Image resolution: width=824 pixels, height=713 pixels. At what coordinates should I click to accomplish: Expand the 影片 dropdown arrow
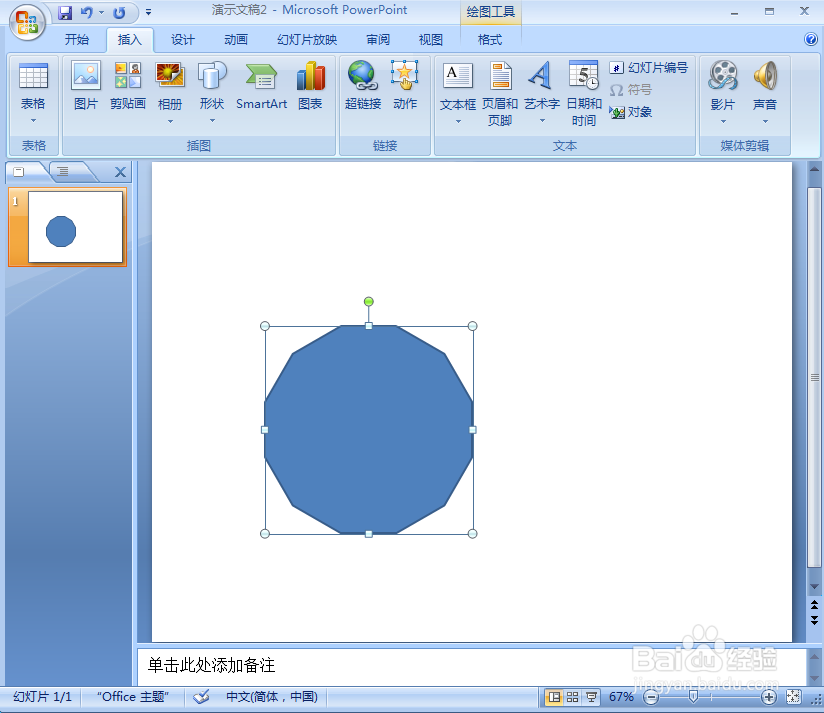[x=723, y=121]
